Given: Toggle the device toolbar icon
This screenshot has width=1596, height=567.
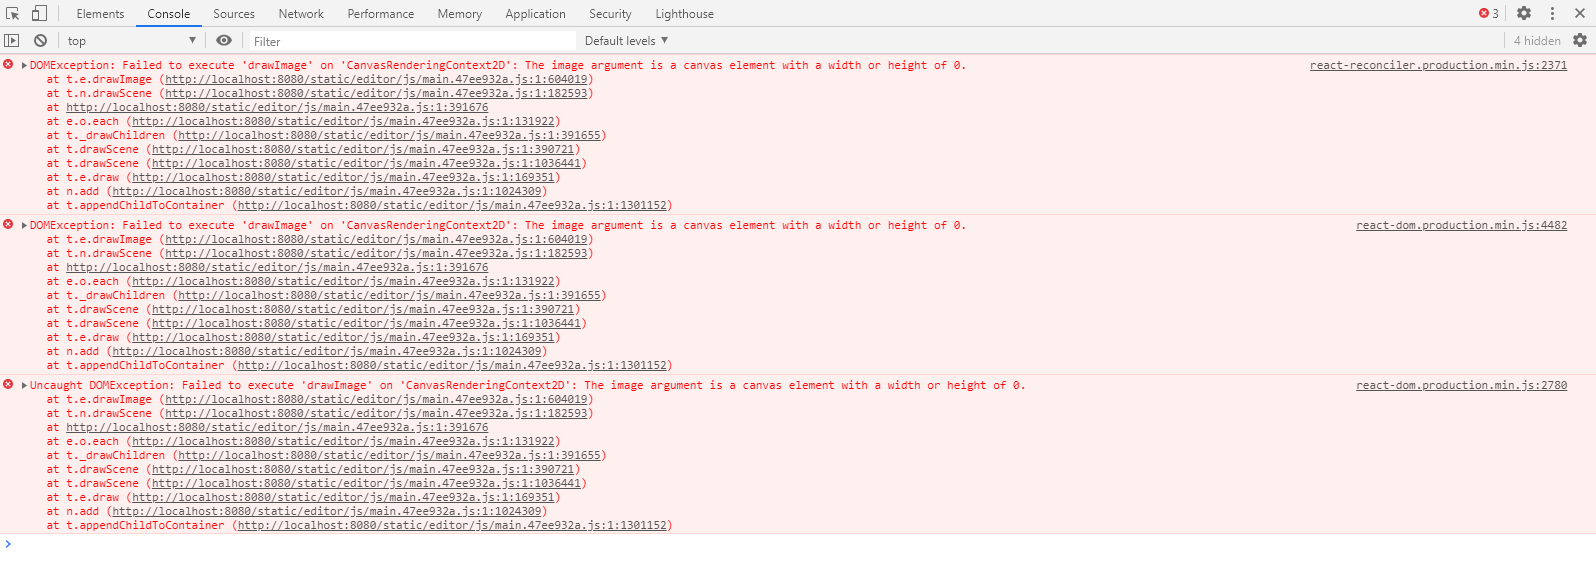Looking at the screenshot, I should pos(39,13).
